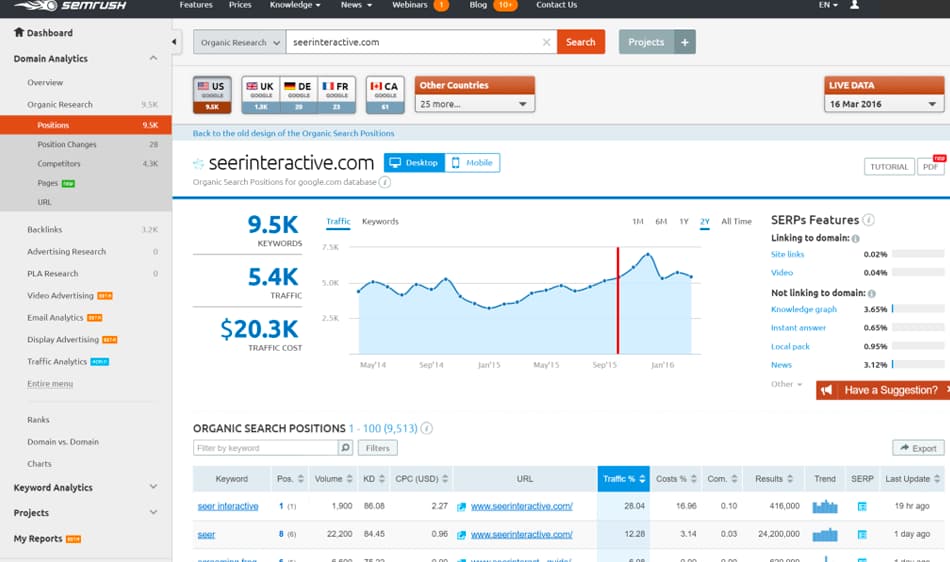Click the orange Search button
The image size is (950, 562).
coord(580,42)
